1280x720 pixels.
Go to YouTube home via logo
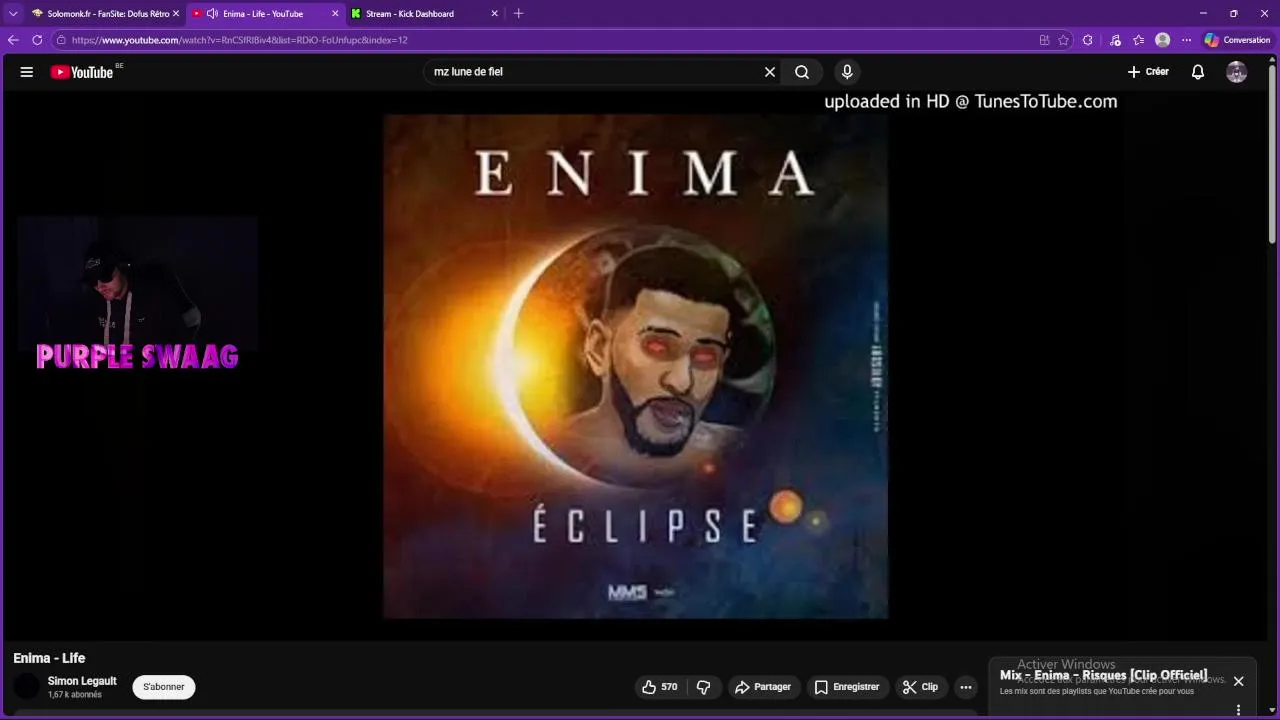tap(82, 72)
